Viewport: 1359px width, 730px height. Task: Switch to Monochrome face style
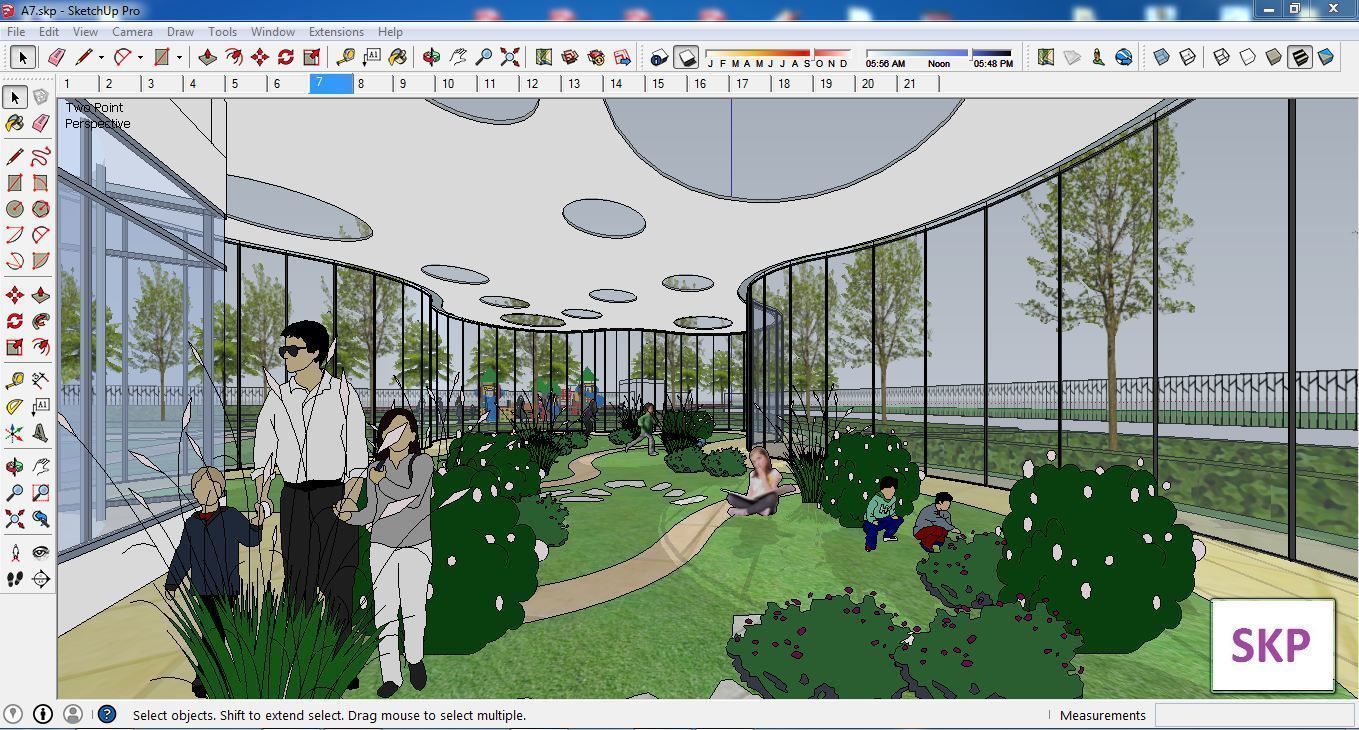pyautogui.click(x=1326, y=57)
